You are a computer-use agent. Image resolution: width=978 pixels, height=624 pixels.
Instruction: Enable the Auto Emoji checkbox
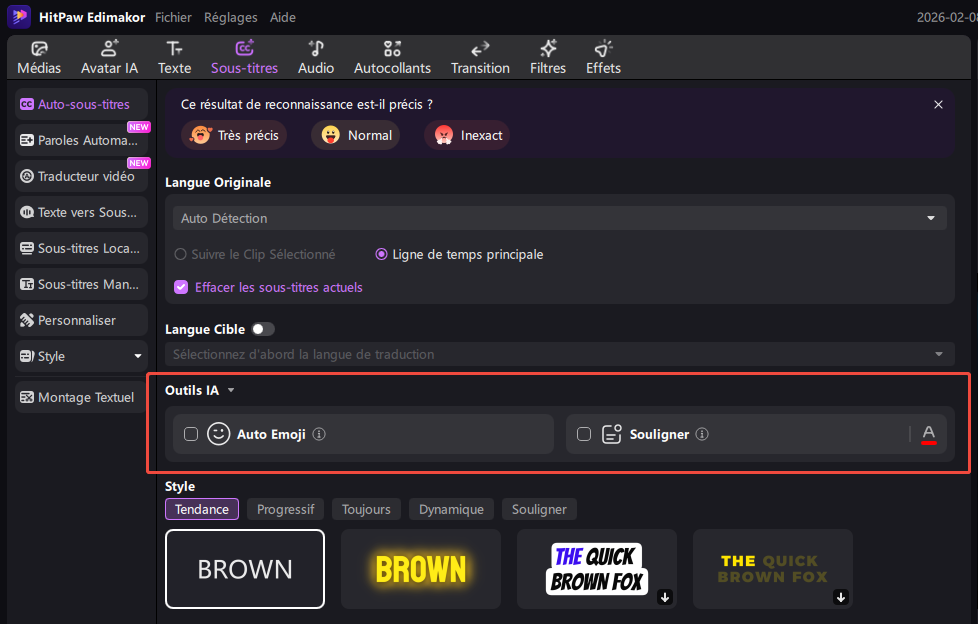(191, 435)
